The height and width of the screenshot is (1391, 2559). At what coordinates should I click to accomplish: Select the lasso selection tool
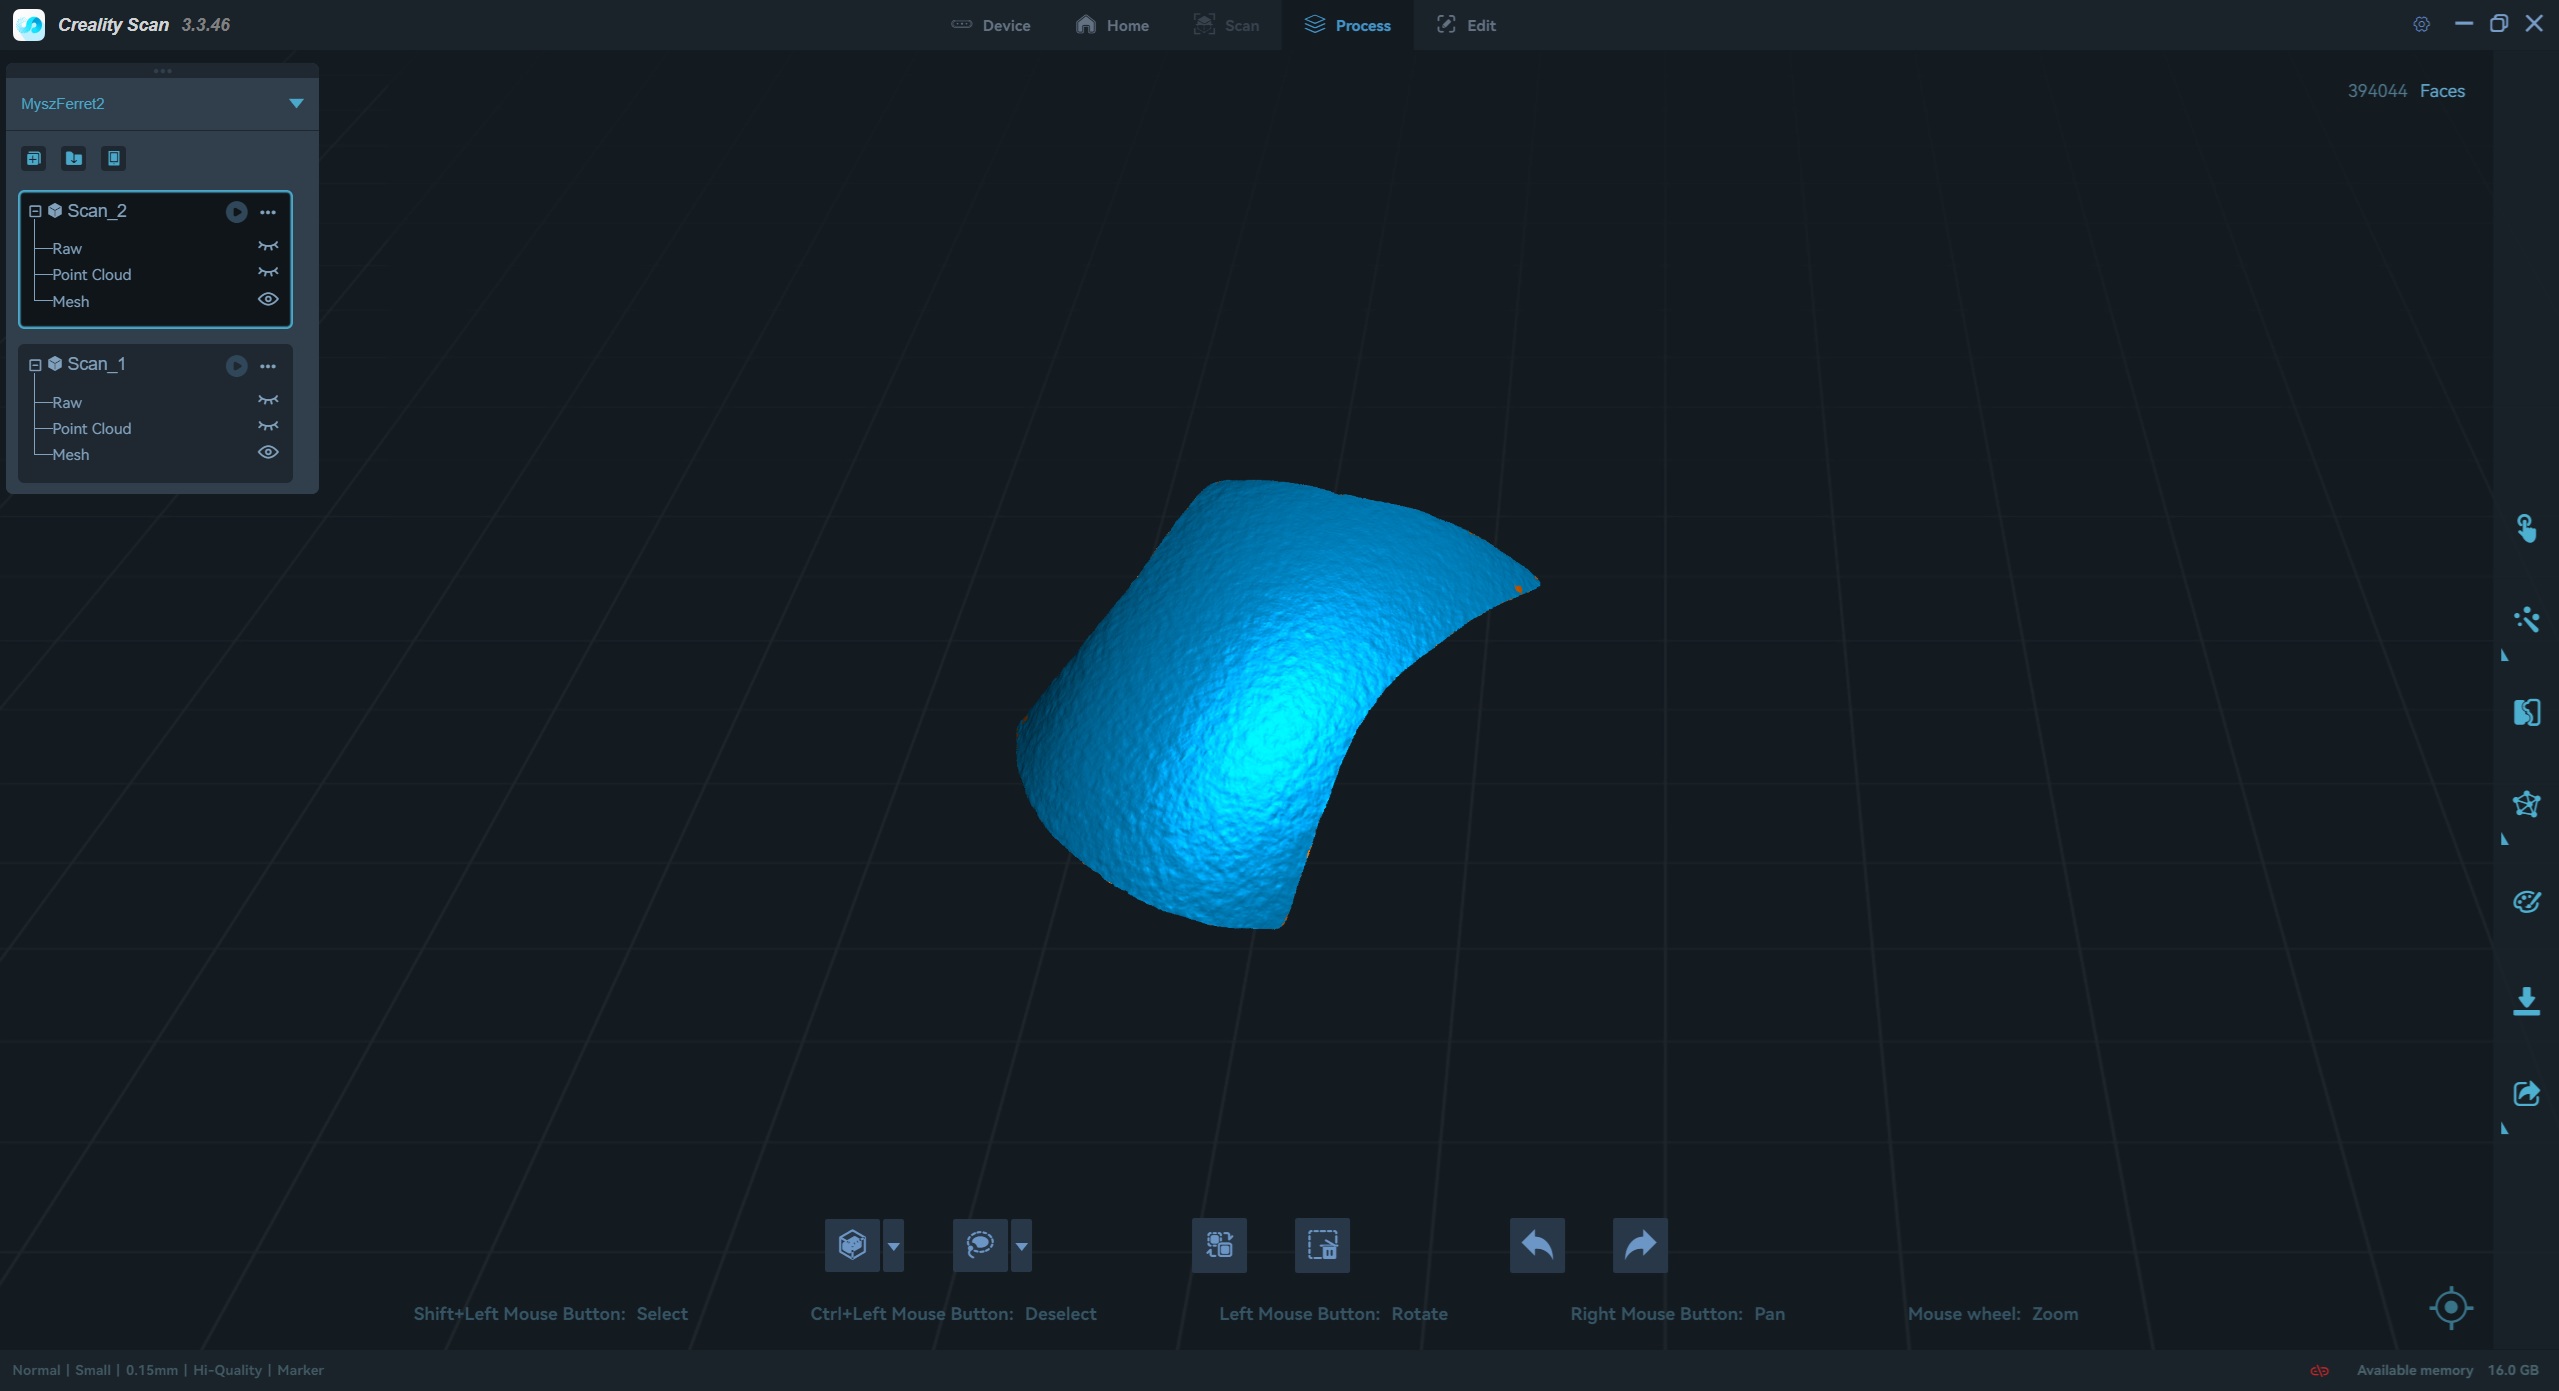(979, 1245)
